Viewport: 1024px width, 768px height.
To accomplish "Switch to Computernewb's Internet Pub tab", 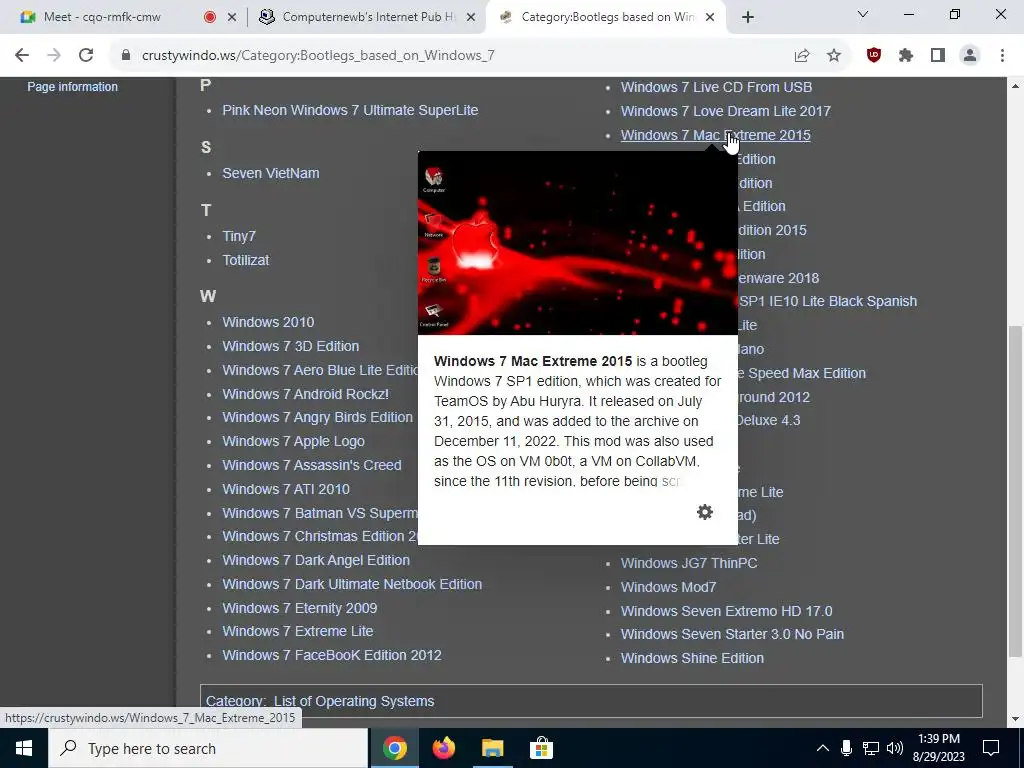I will coord(369,17).
